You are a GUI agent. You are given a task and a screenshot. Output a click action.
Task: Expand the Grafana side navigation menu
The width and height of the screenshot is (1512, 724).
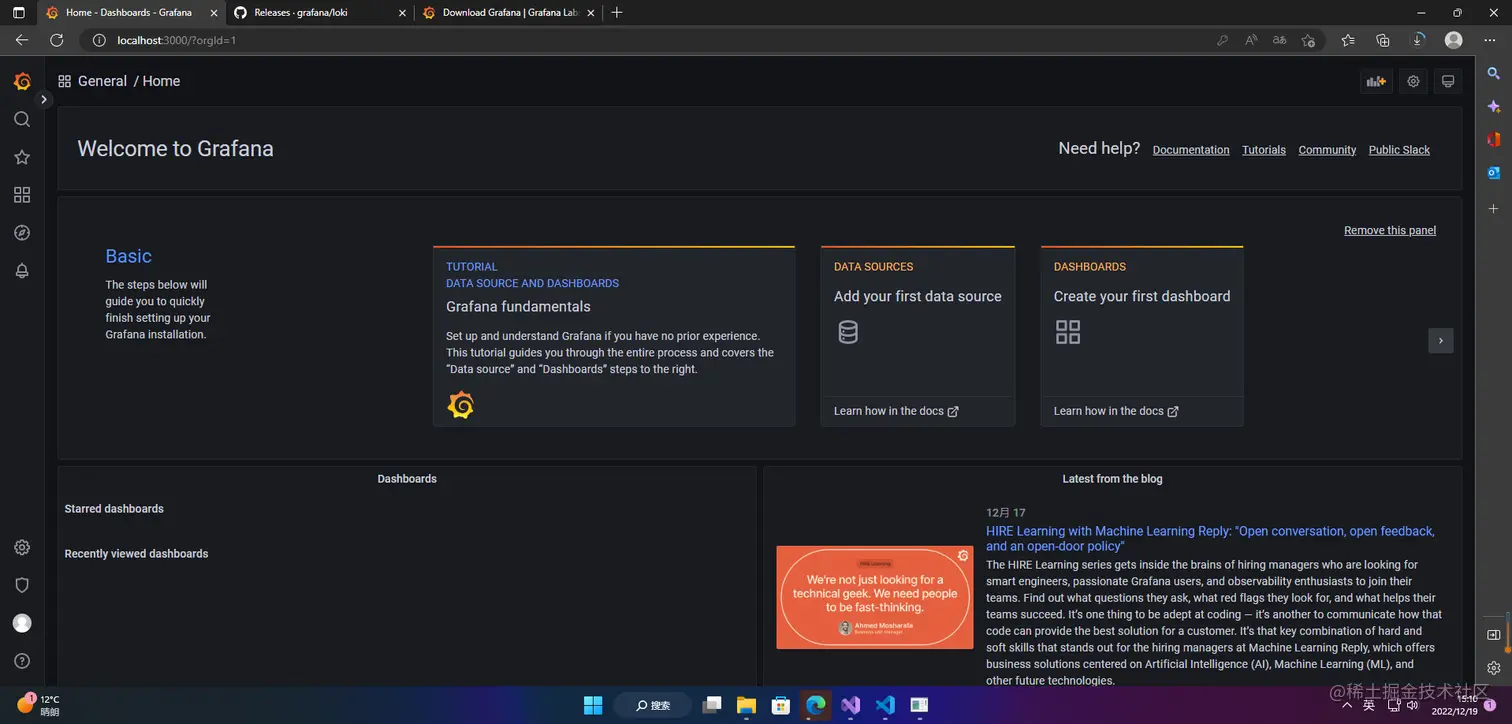[x=44, y=99]
